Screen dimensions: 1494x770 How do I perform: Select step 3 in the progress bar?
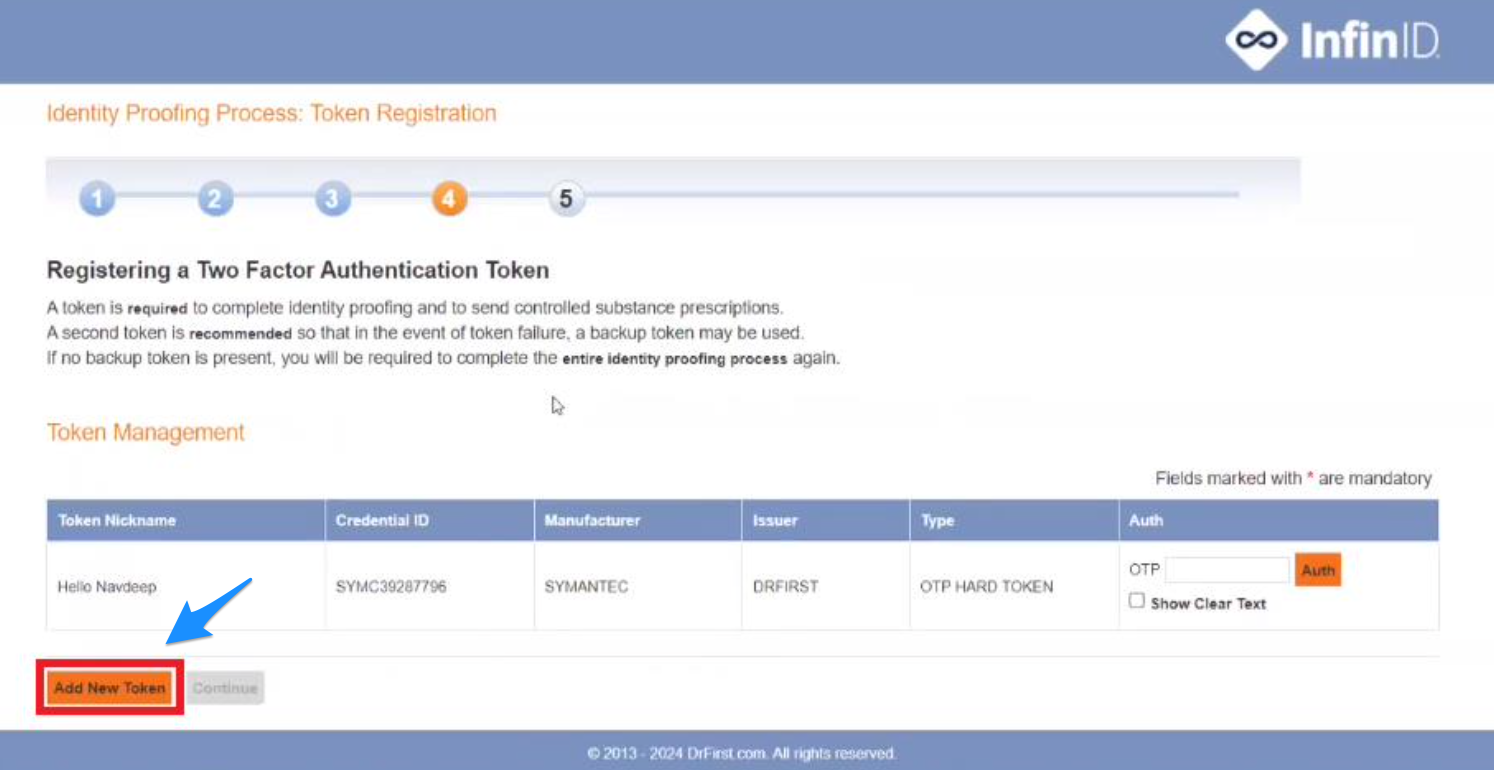(x=331, y=198)
